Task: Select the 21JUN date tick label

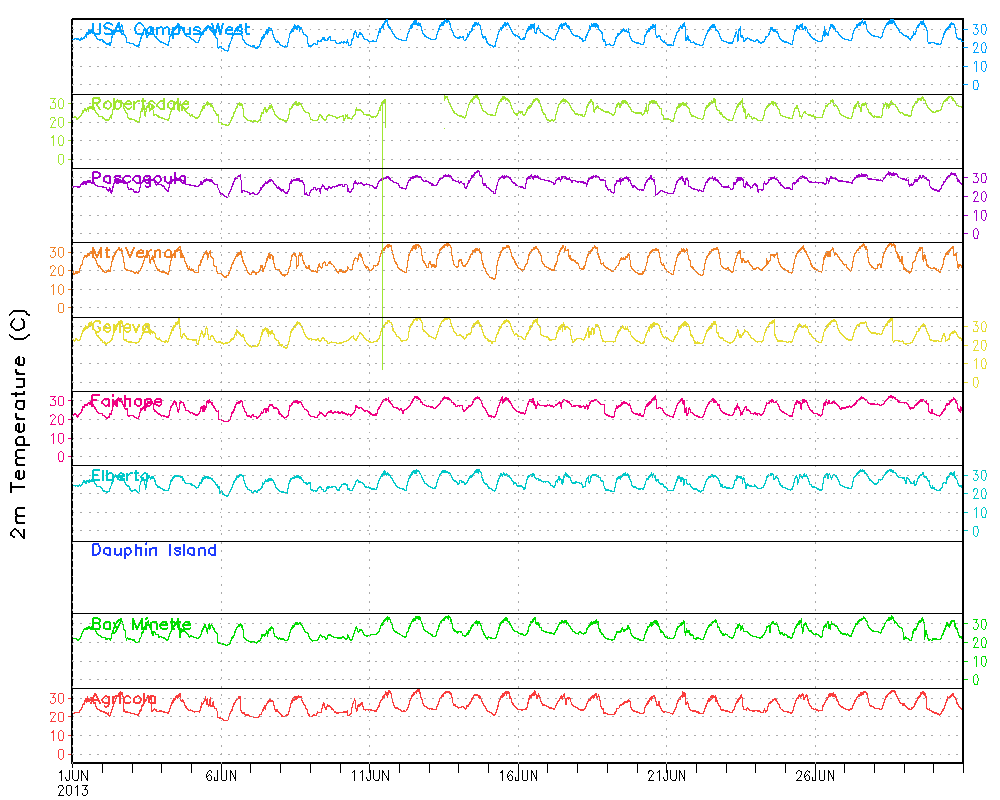Action: click(x=666, y=775)
